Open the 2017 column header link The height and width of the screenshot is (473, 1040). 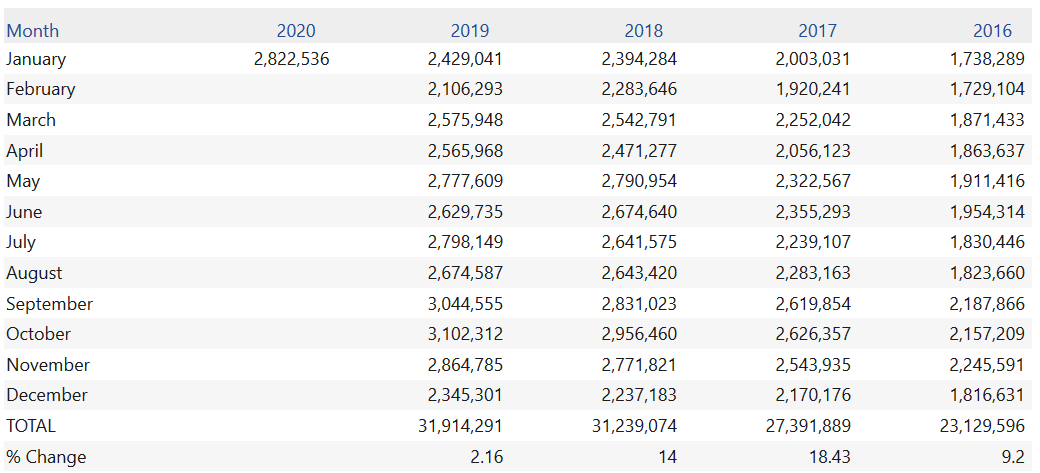(x=818, y=30)
